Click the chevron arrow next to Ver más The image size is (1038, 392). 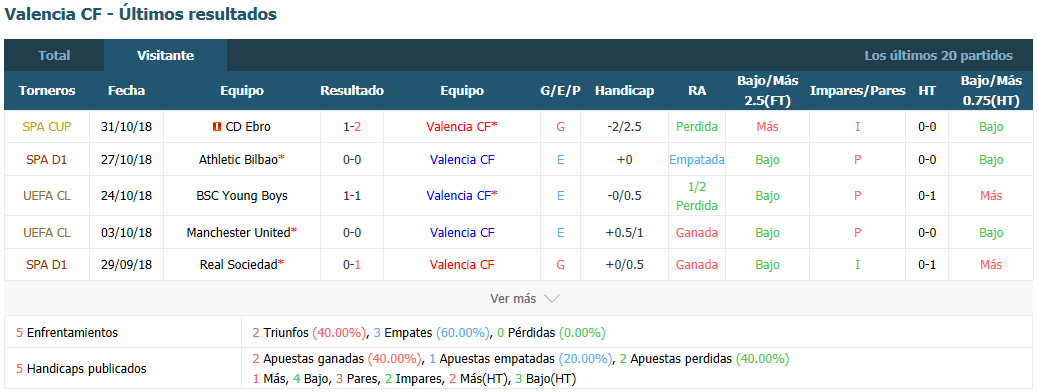pos(551,299)
